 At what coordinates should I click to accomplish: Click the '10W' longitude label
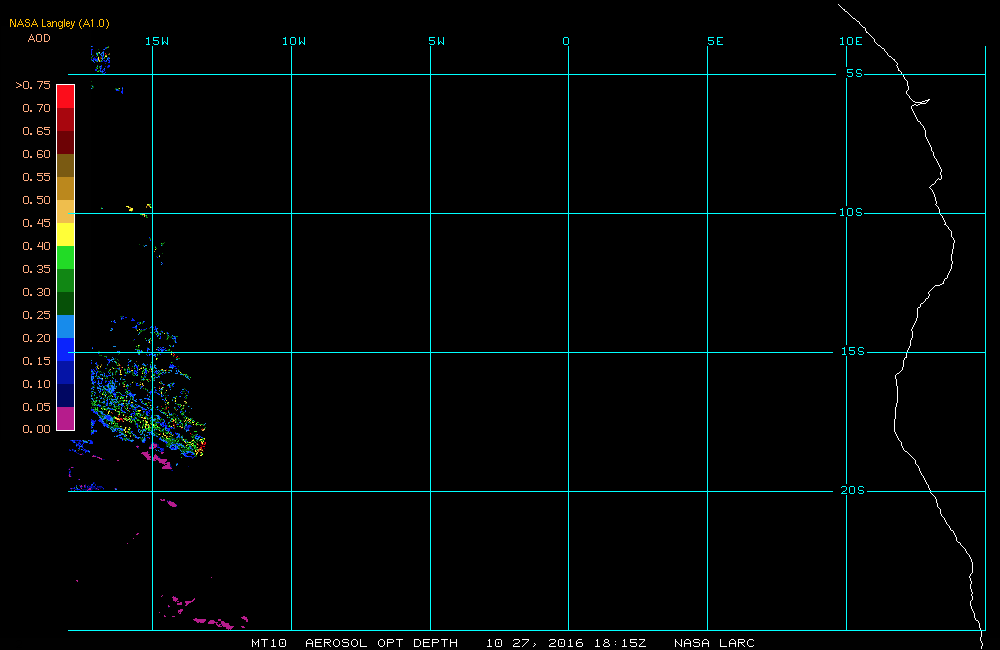pos(294,41)
